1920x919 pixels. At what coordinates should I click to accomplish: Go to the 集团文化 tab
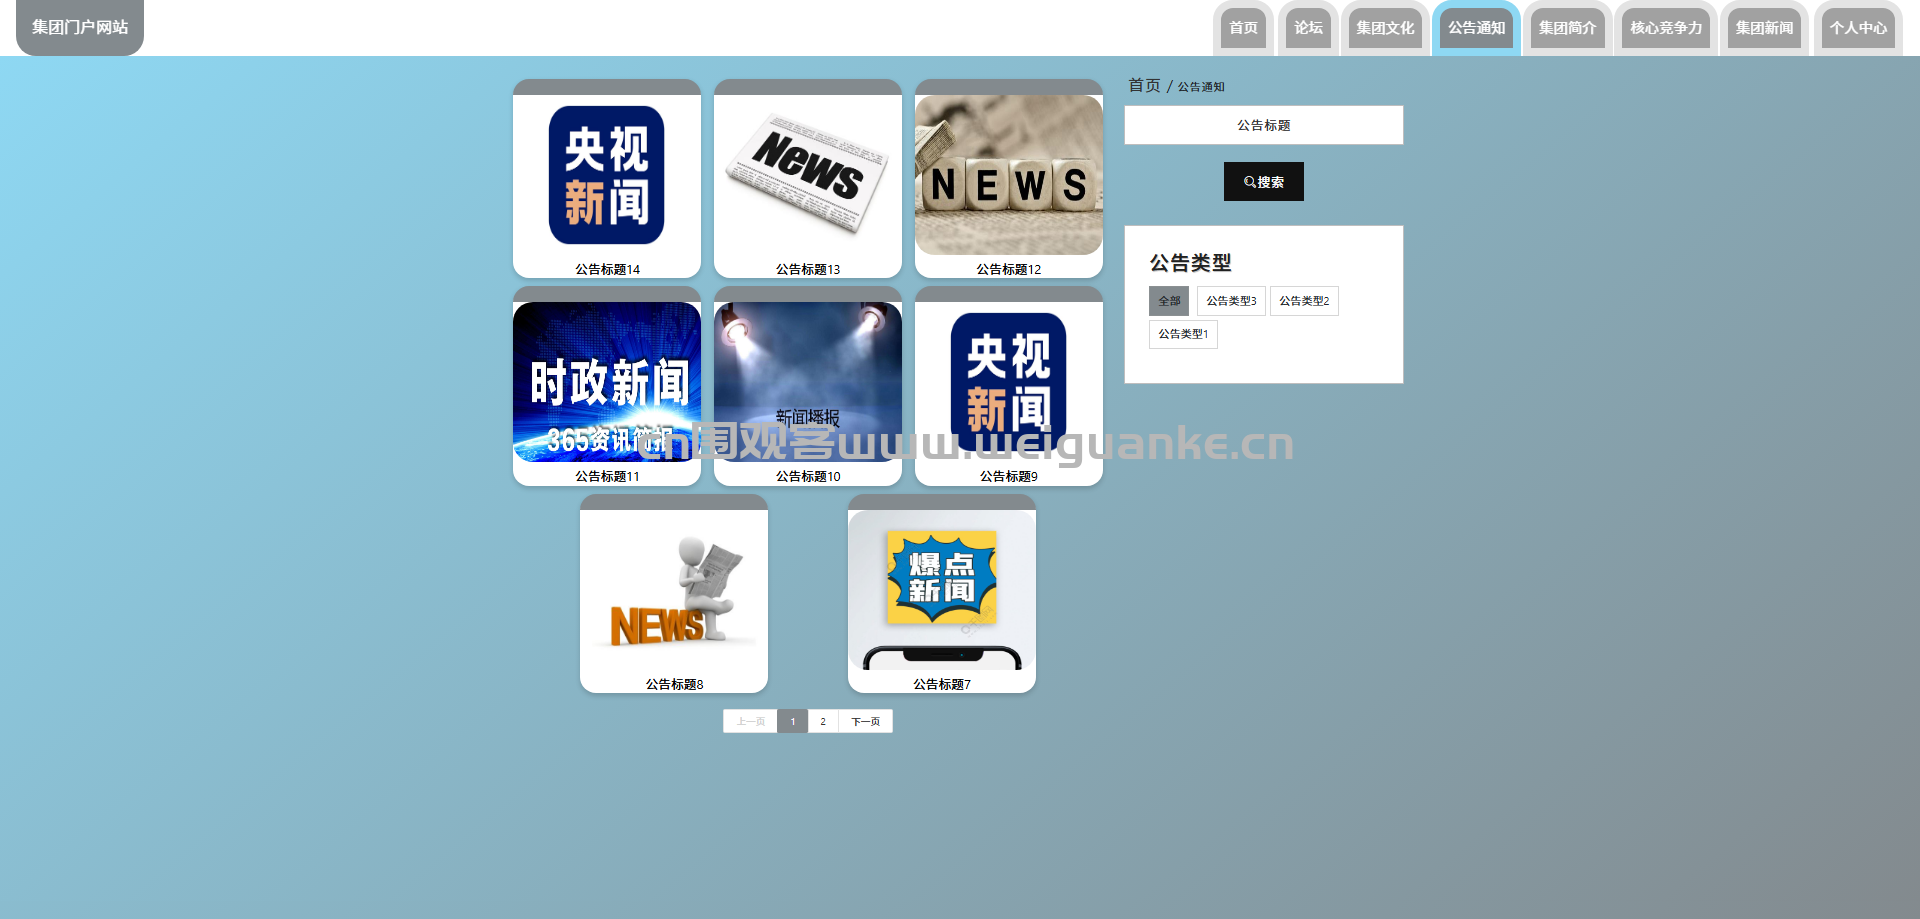point(1385,28)
